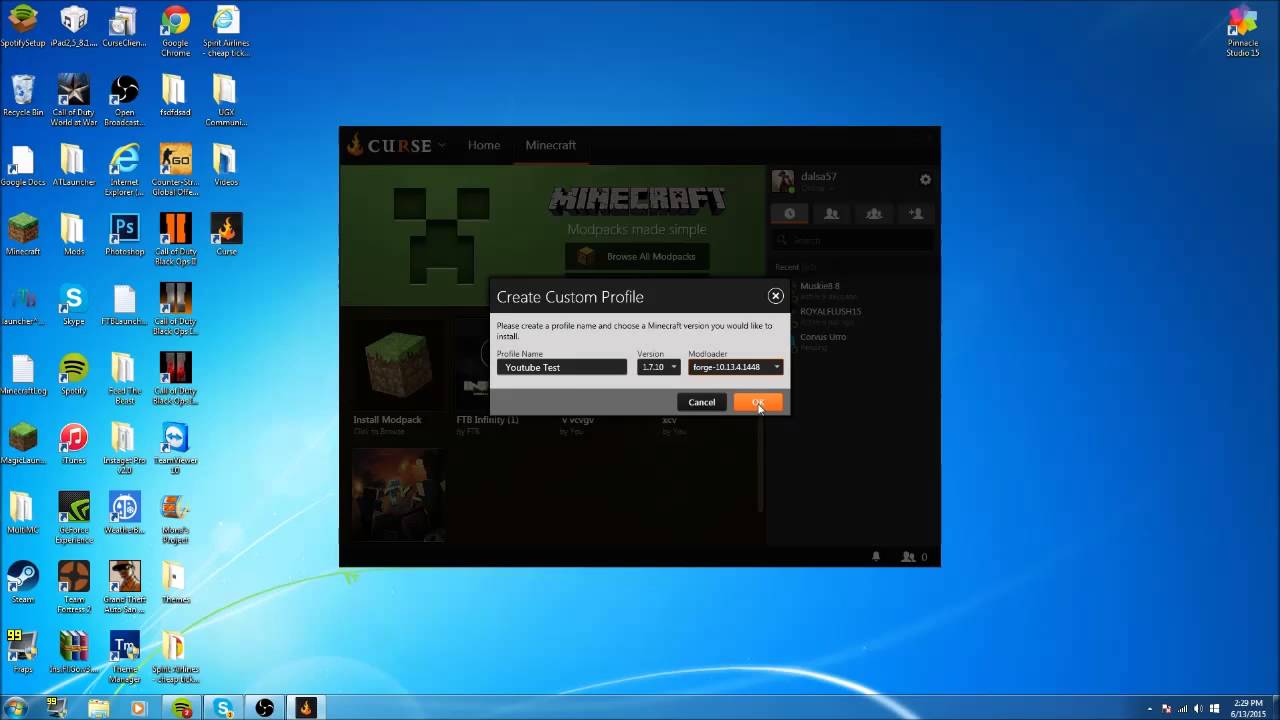1280x720 pixels.
Task: Click the Windows Start button
Action: point(15,708)
